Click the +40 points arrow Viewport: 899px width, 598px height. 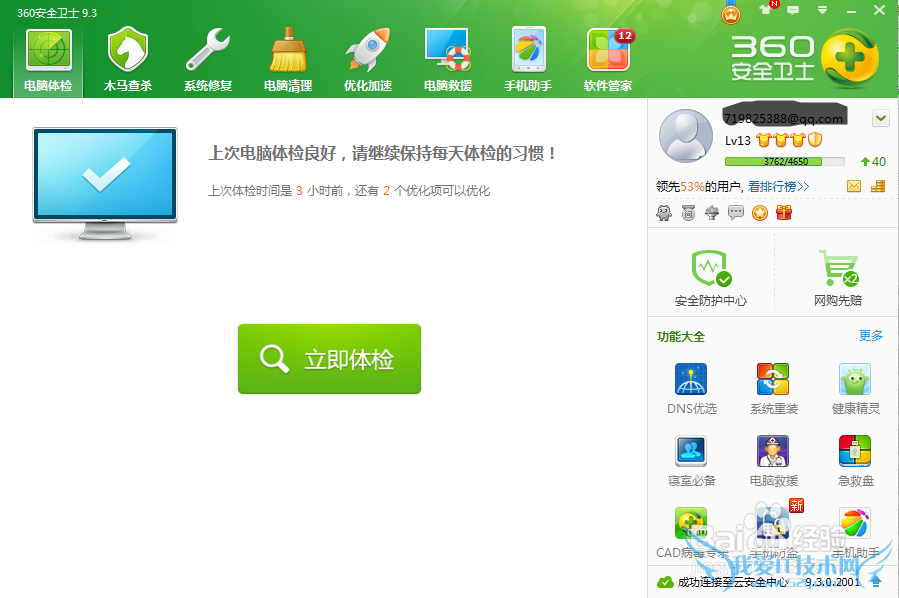click(873, 162)
